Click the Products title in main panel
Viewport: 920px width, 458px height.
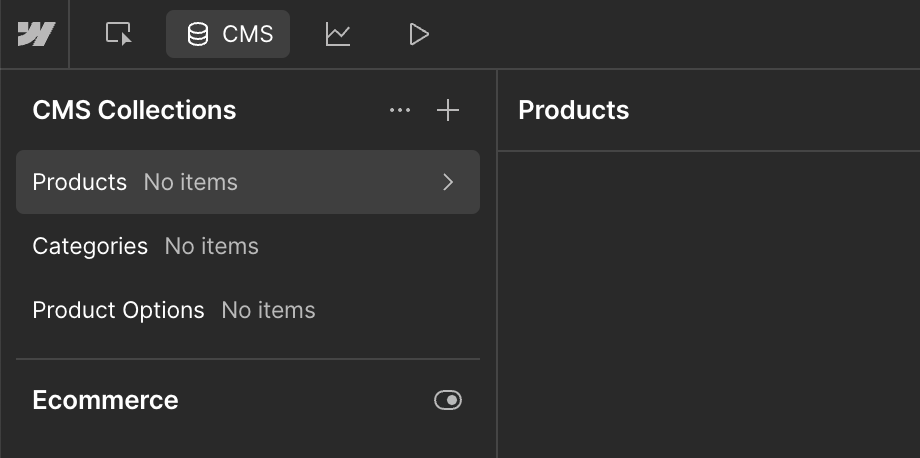pos(574,110)
